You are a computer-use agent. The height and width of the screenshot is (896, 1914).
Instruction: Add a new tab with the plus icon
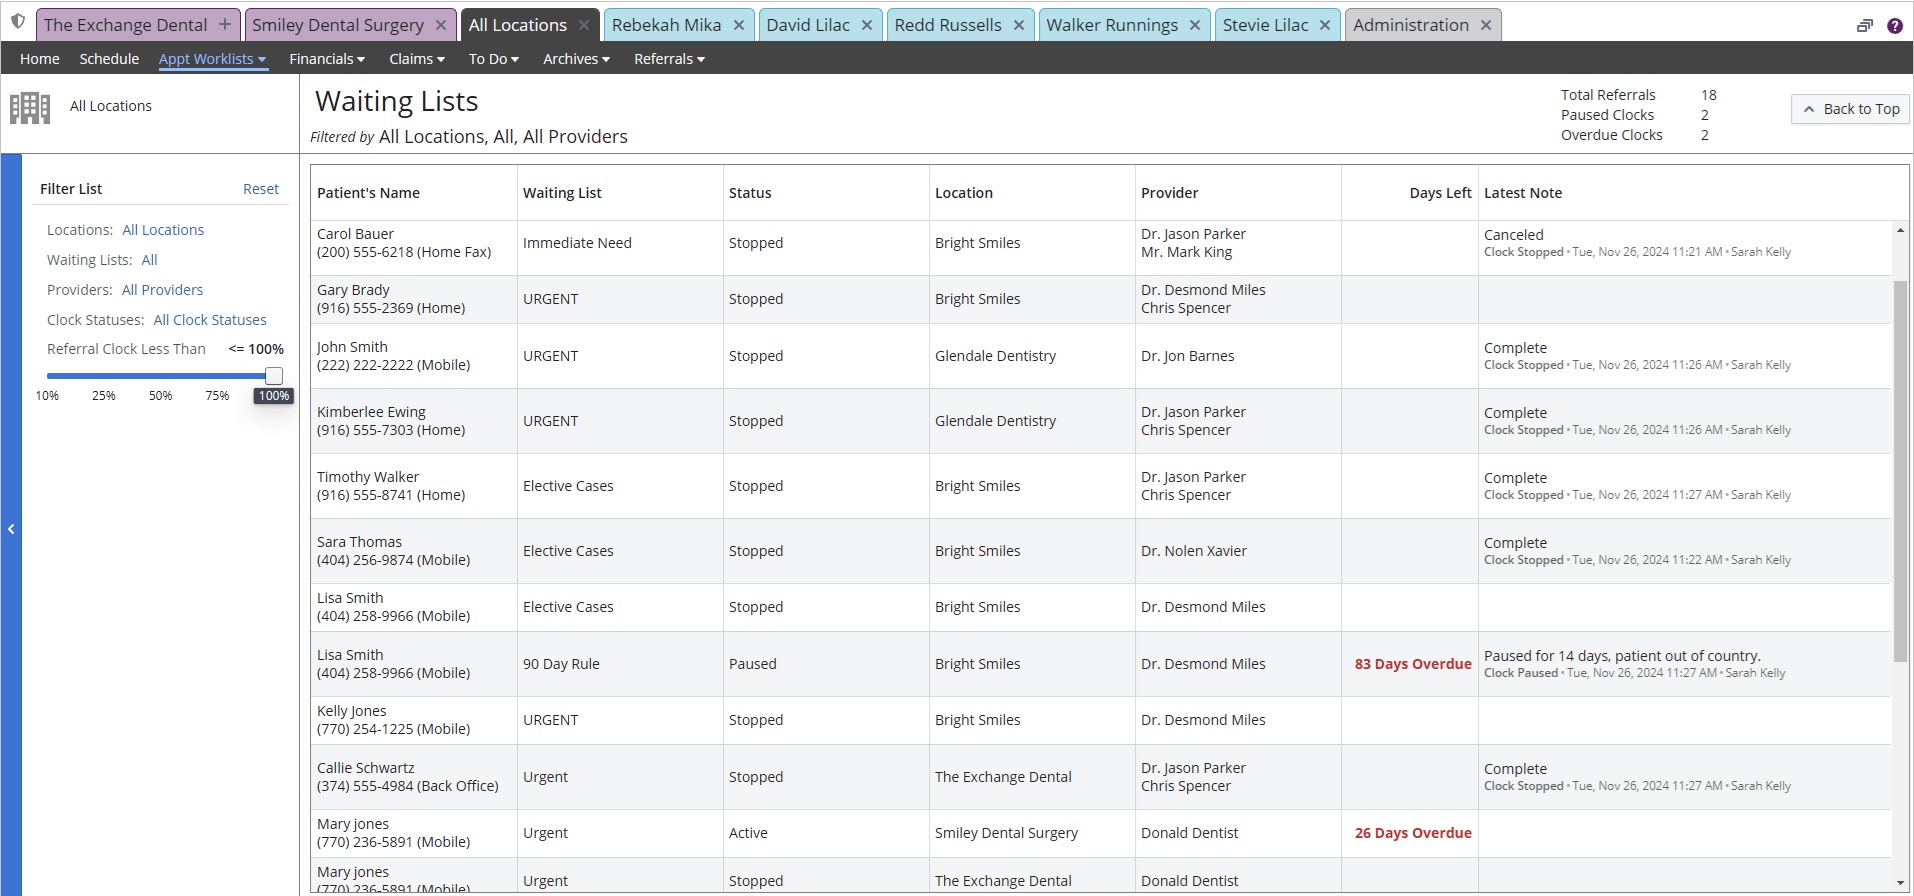[225, 25]
